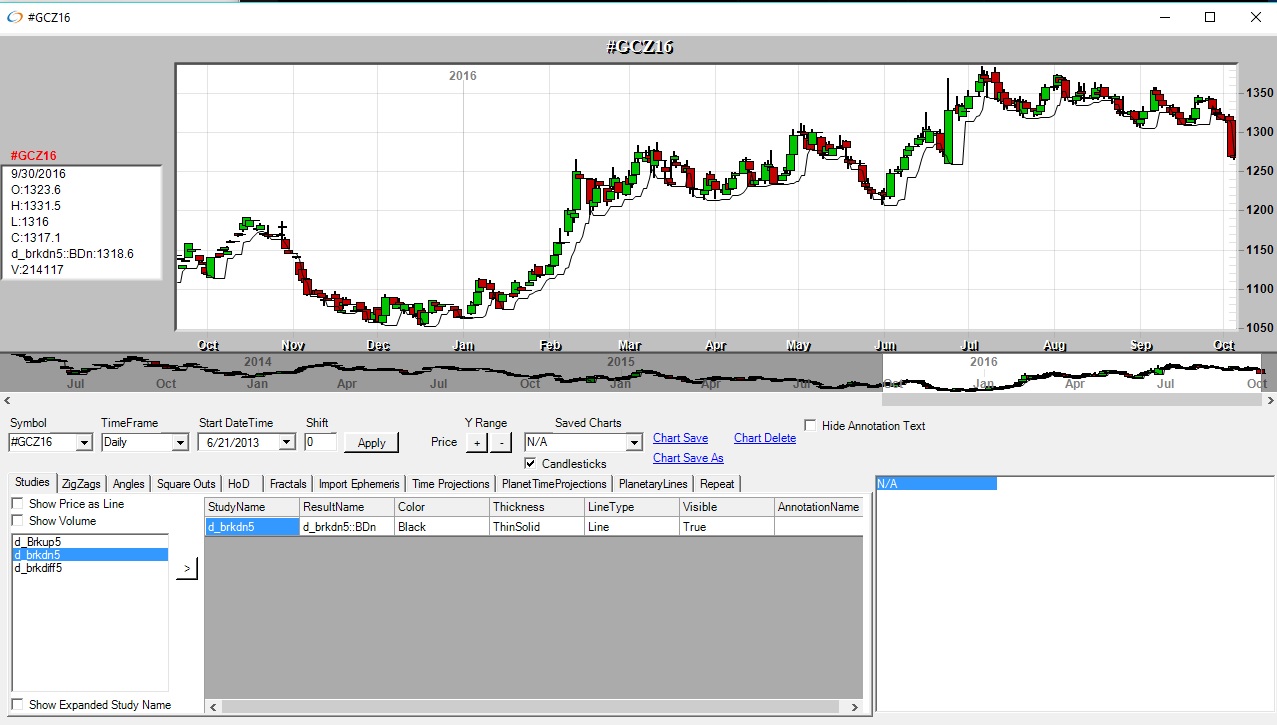The image size is (1277, 725).
Task: Toggle Show Price as Line
Action: [x=18, y=504]
